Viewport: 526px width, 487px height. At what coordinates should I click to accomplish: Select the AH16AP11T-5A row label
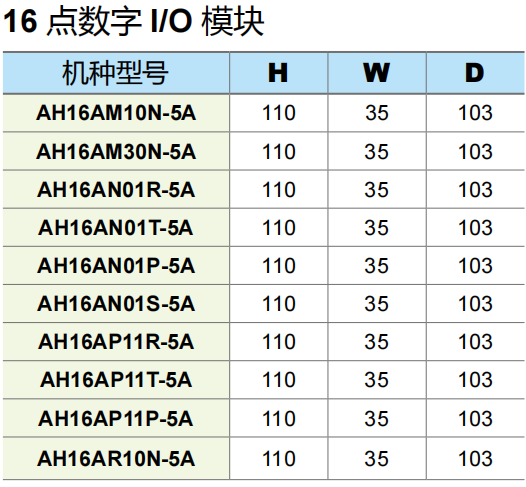(x=116, y=380)
